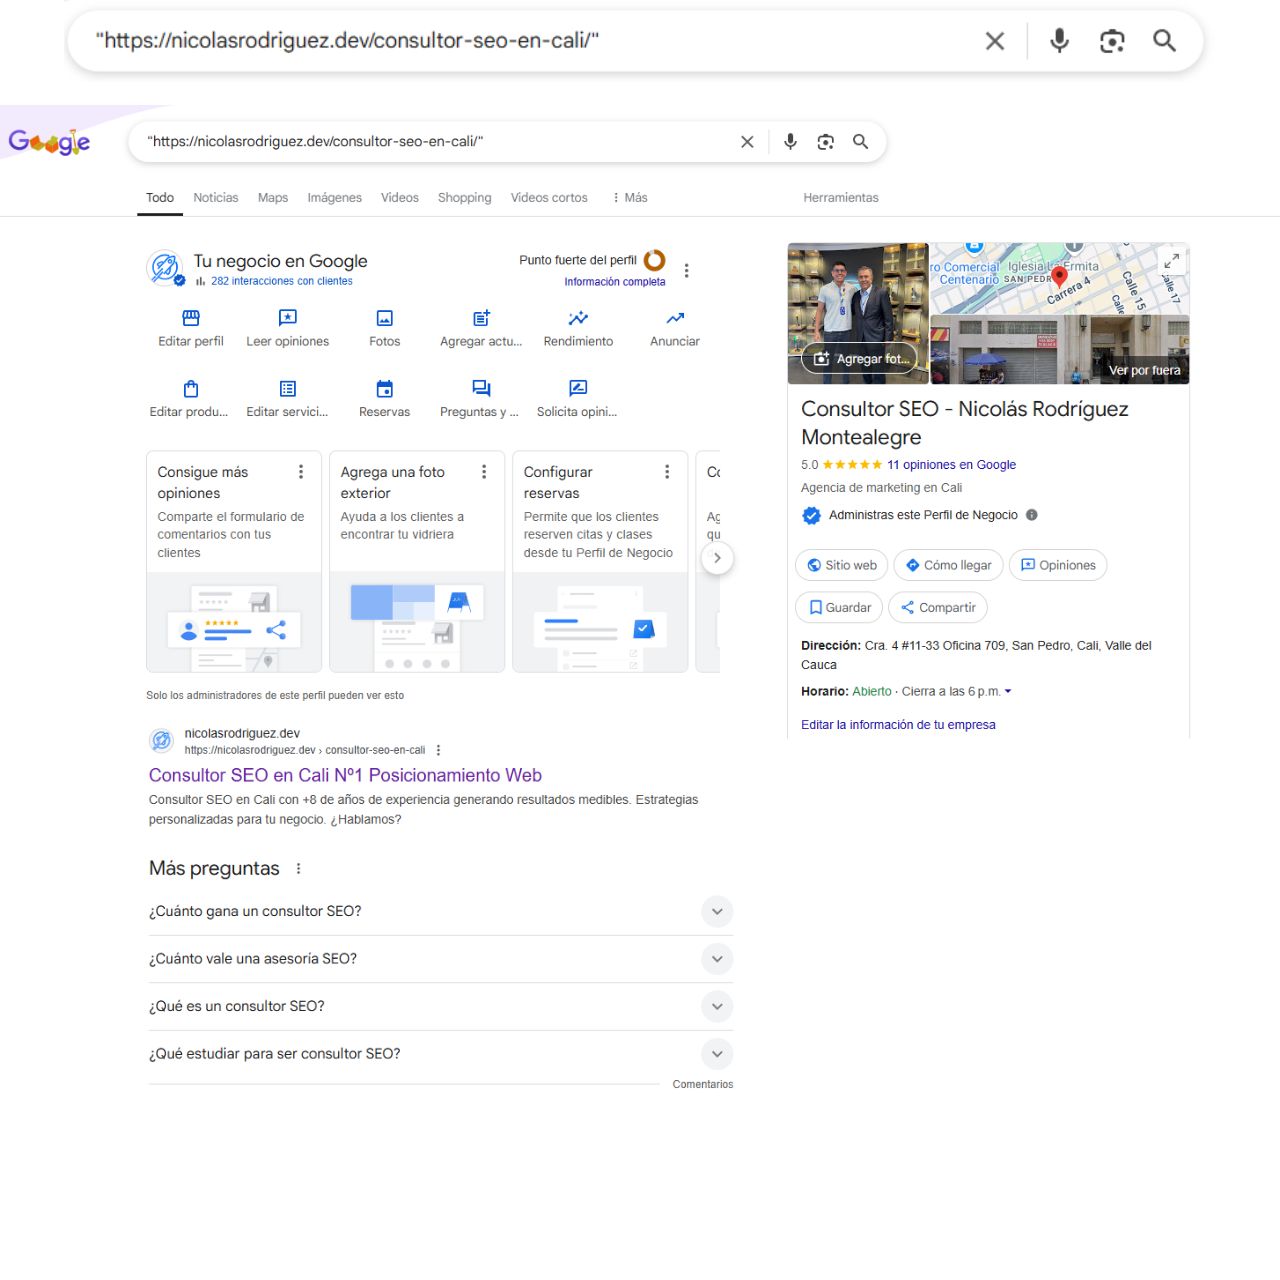Screen dimensions: 1280x1280
Task: Click Sitio web button
Action: pos(842,565)
